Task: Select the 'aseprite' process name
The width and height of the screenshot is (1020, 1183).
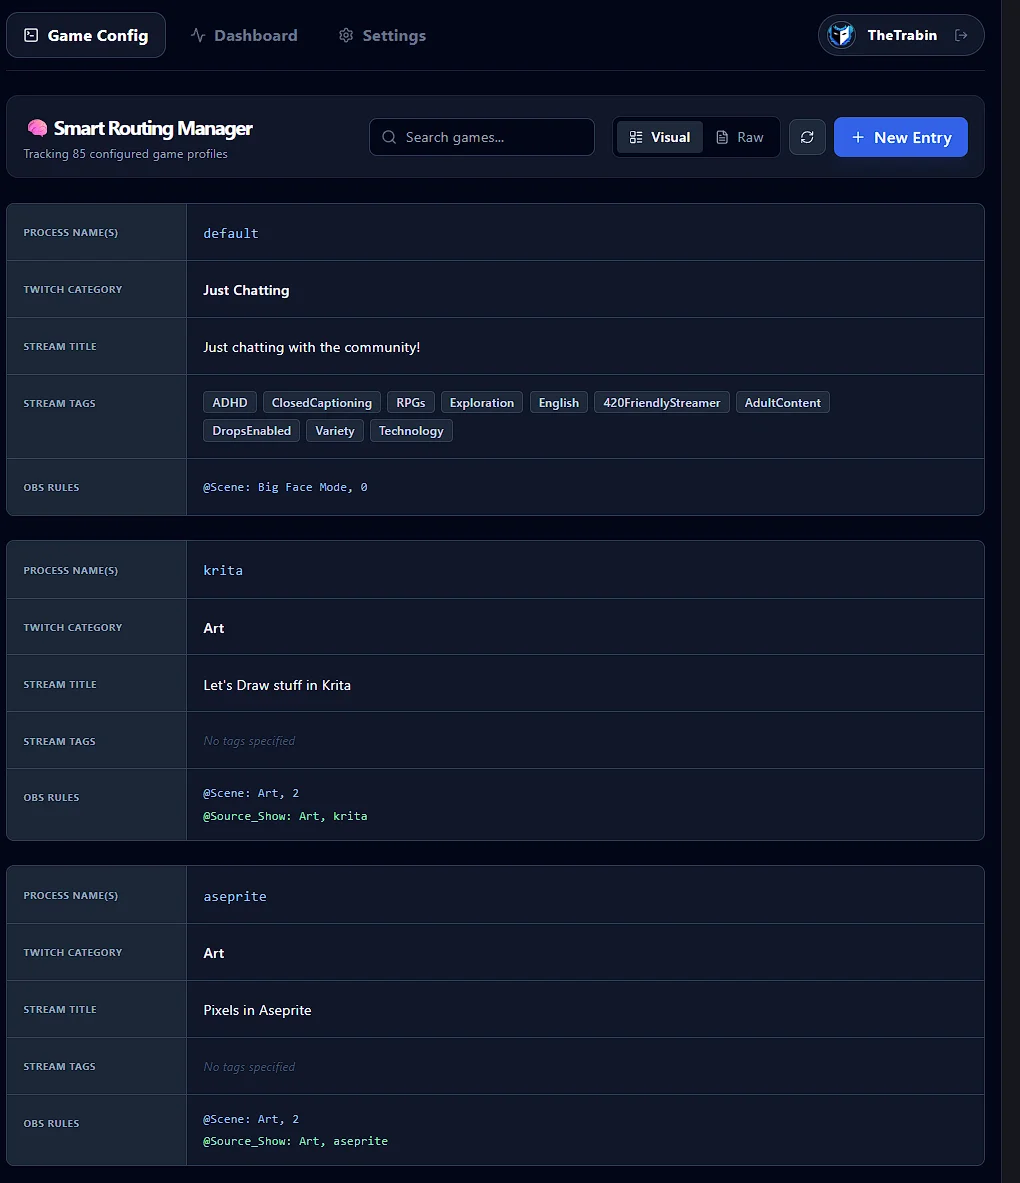Action: (x=235, y=897)
